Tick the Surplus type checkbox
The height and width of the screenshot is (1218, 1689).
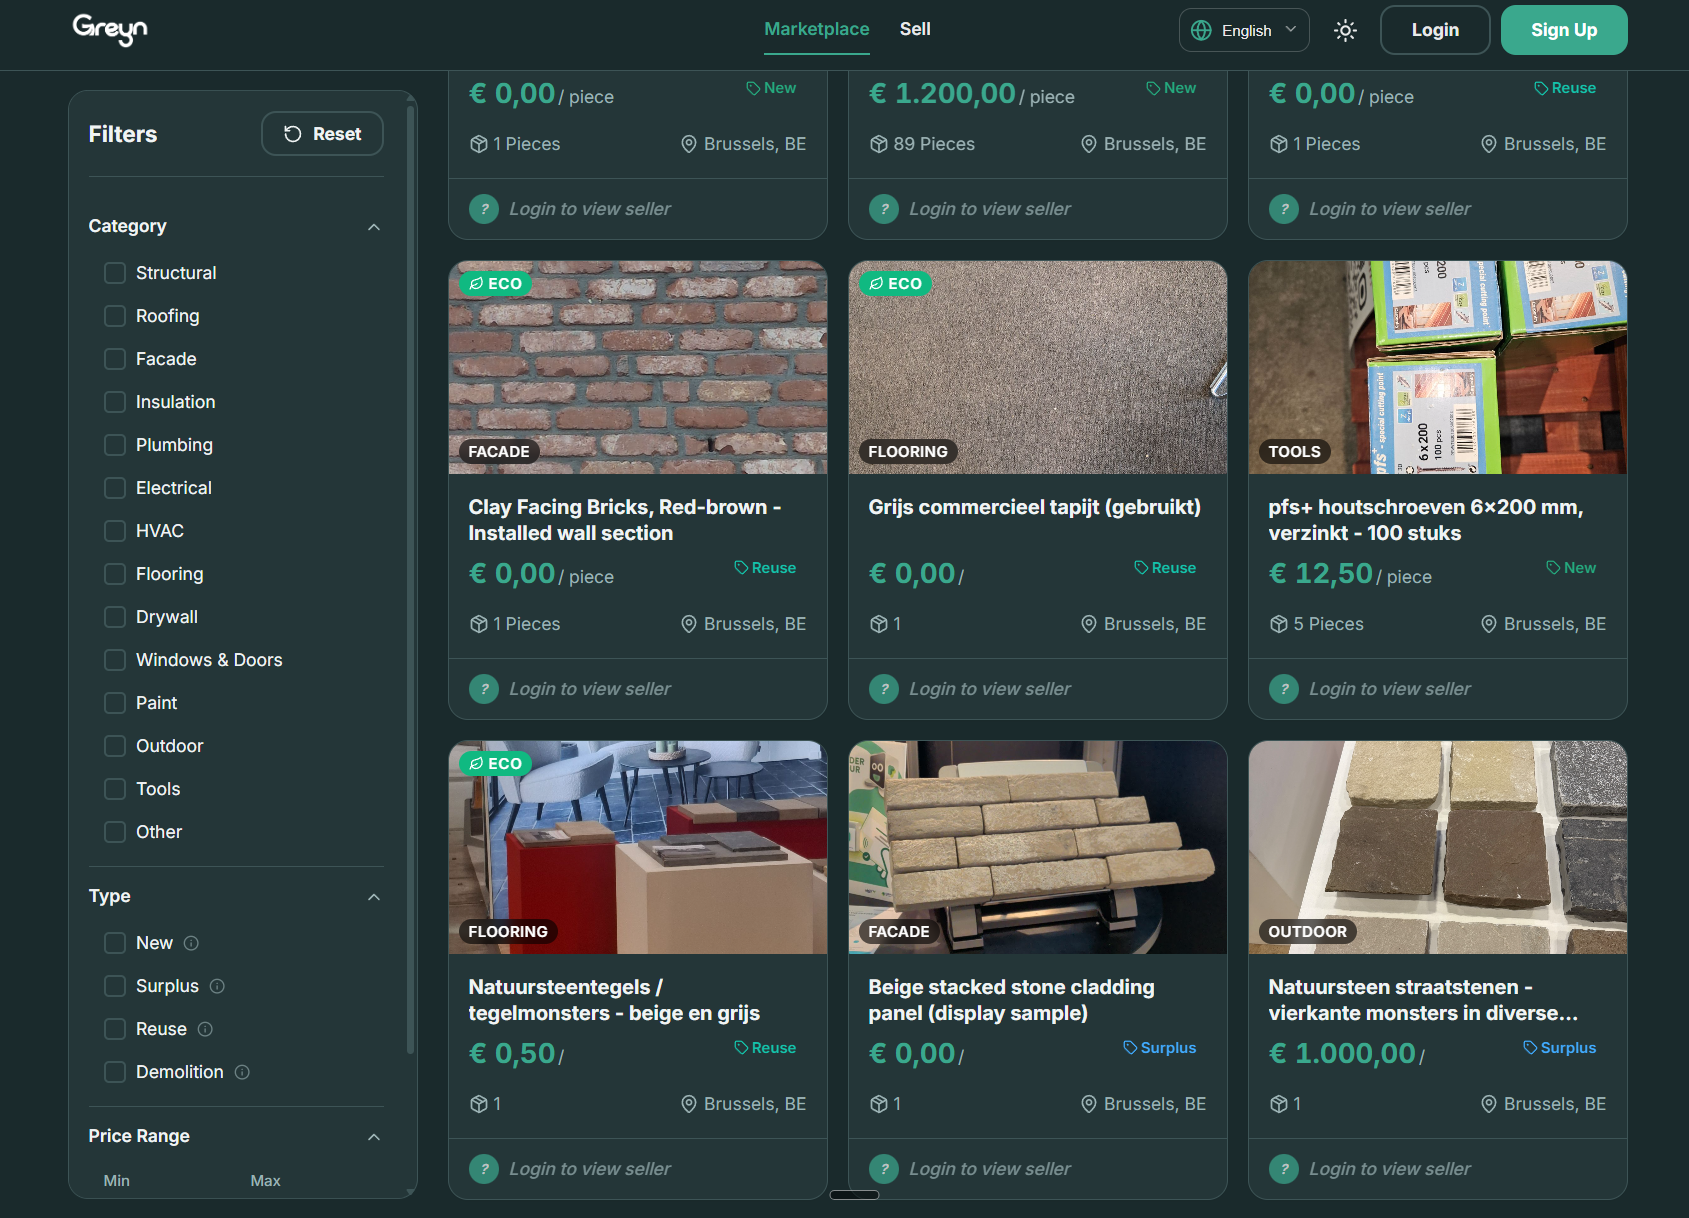pyautogui.click(x=115, y=986)
